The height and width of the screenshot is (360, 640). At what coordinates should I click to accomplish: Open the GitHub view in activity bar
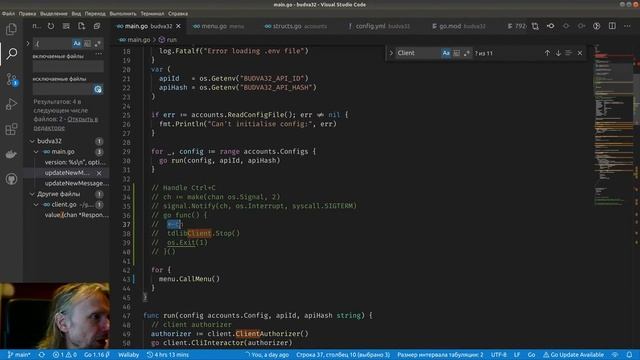[11, 179]
